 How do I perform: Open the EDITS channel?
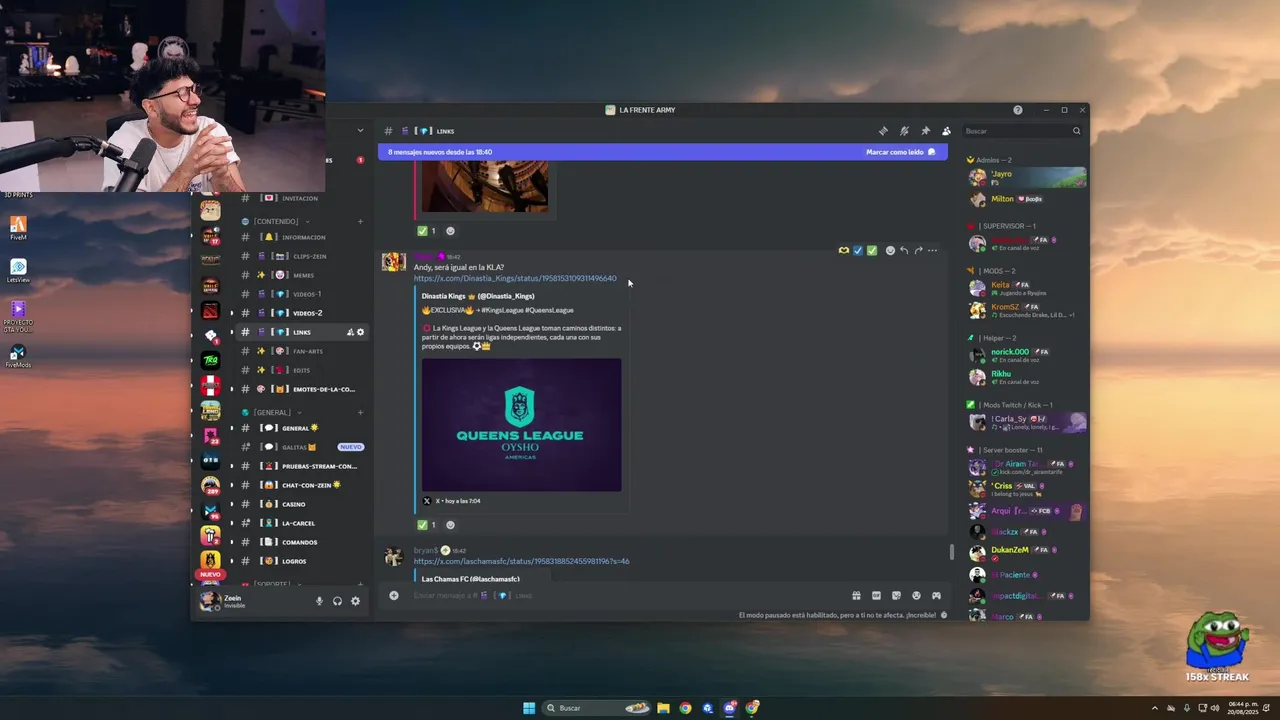coord(302,370)
